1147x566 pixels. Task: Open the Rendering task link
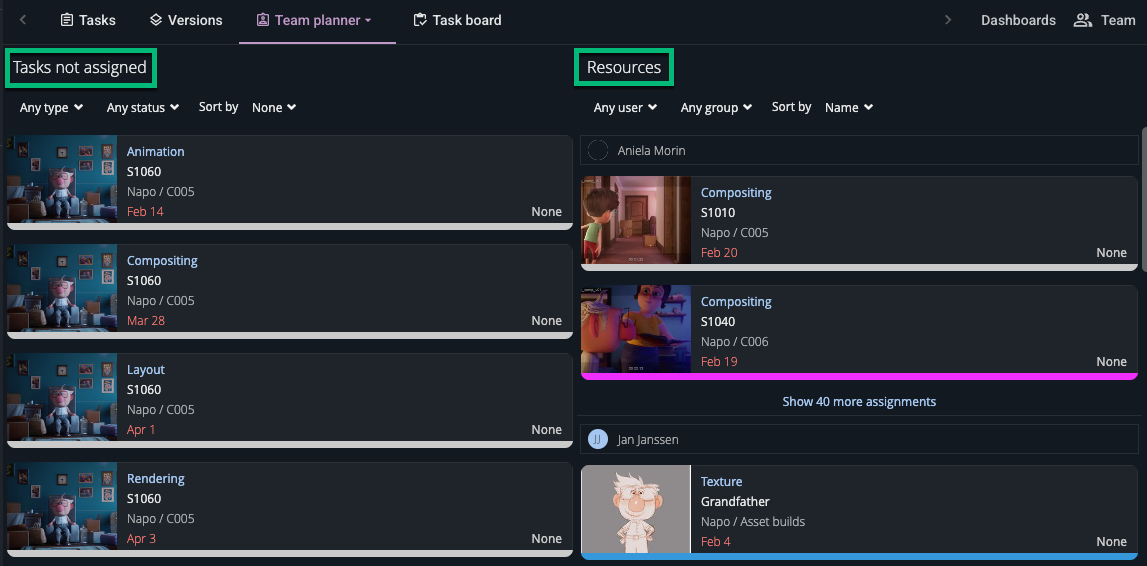coord(155,478)
